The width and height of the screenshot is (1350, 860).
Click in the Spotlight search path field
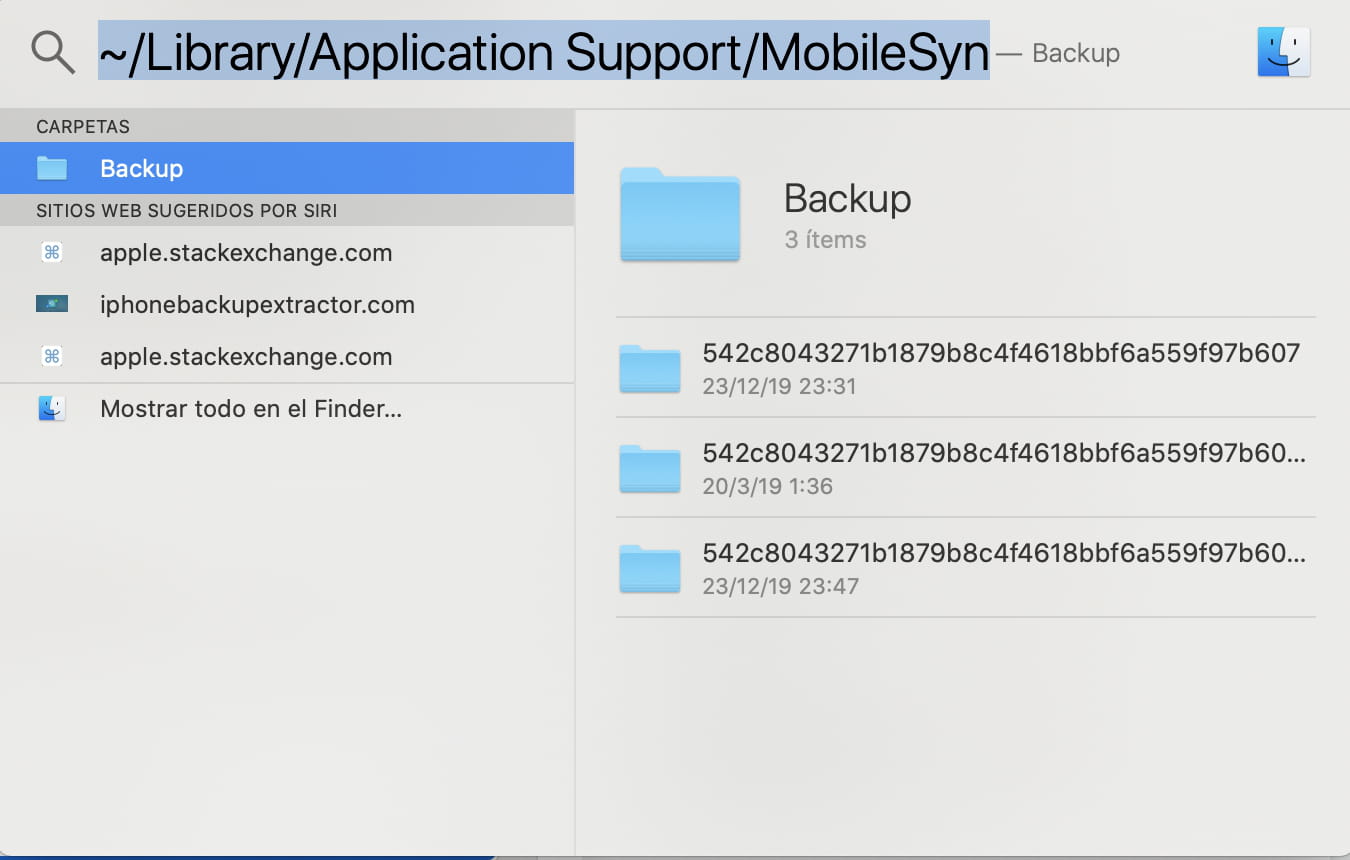pyautogui.click(x=543, y=52)
